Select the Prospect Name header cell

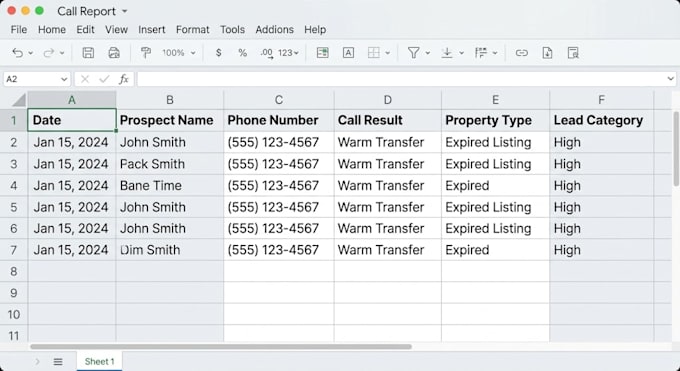(170, 120)
